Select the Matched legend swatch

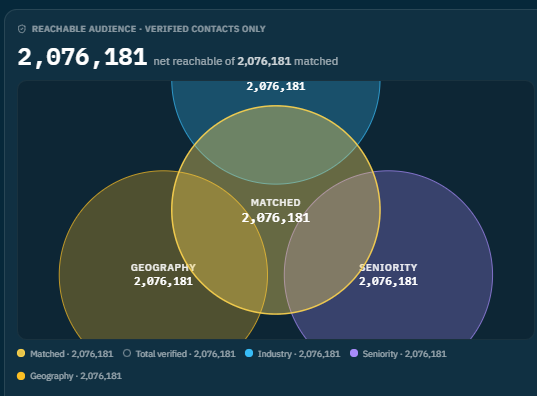[x=21, y=353]
